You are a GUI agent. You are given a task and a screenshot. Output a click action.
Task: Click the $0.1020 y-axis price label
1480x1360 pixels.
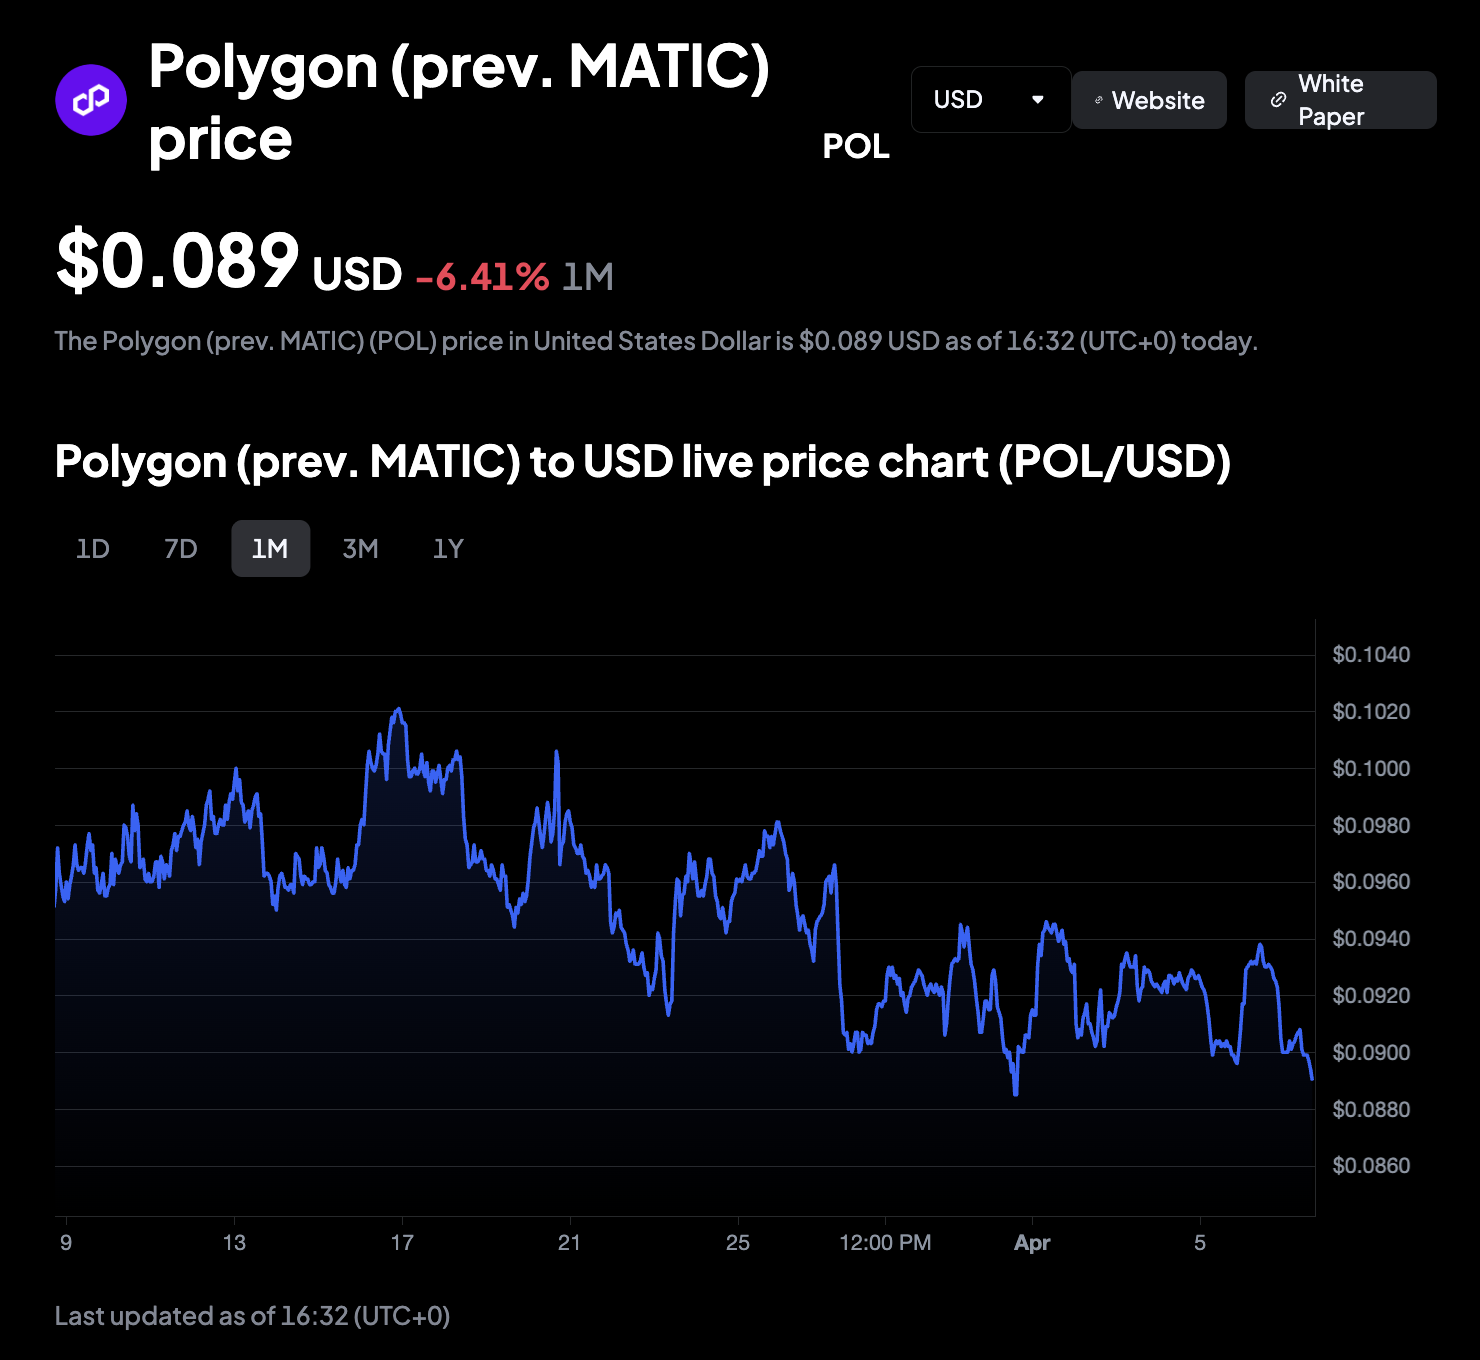click(1371, 712)
